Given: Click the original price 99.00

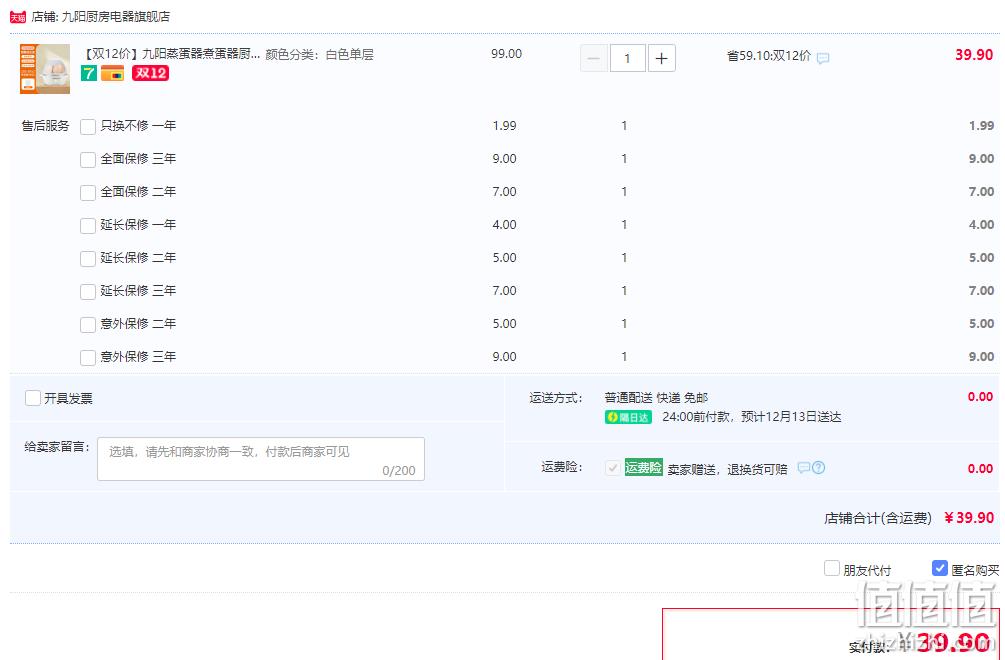Looking at the screenshot, I should 506,54.
